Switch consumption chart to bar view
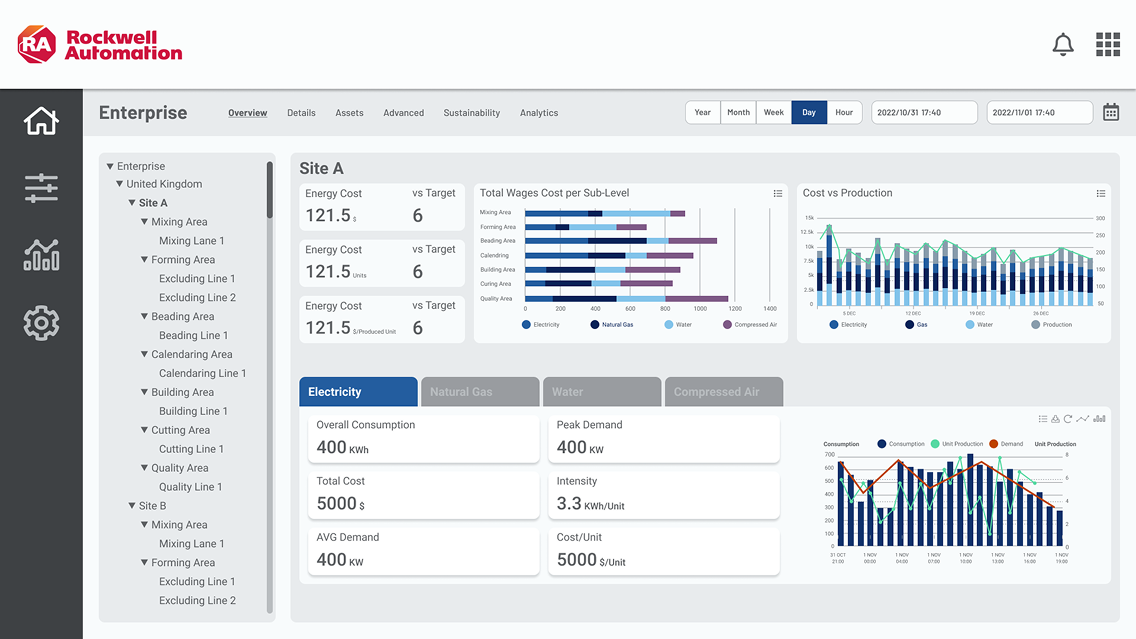This screenshot has width=1136, height=639. click(1099, 419)
